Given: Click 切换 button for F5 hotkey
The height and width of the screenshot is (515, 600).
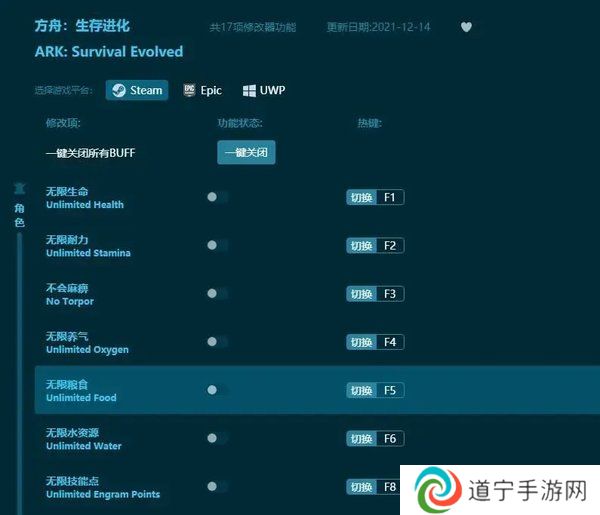Looking at the screenshot, I should tap(362, 390).
